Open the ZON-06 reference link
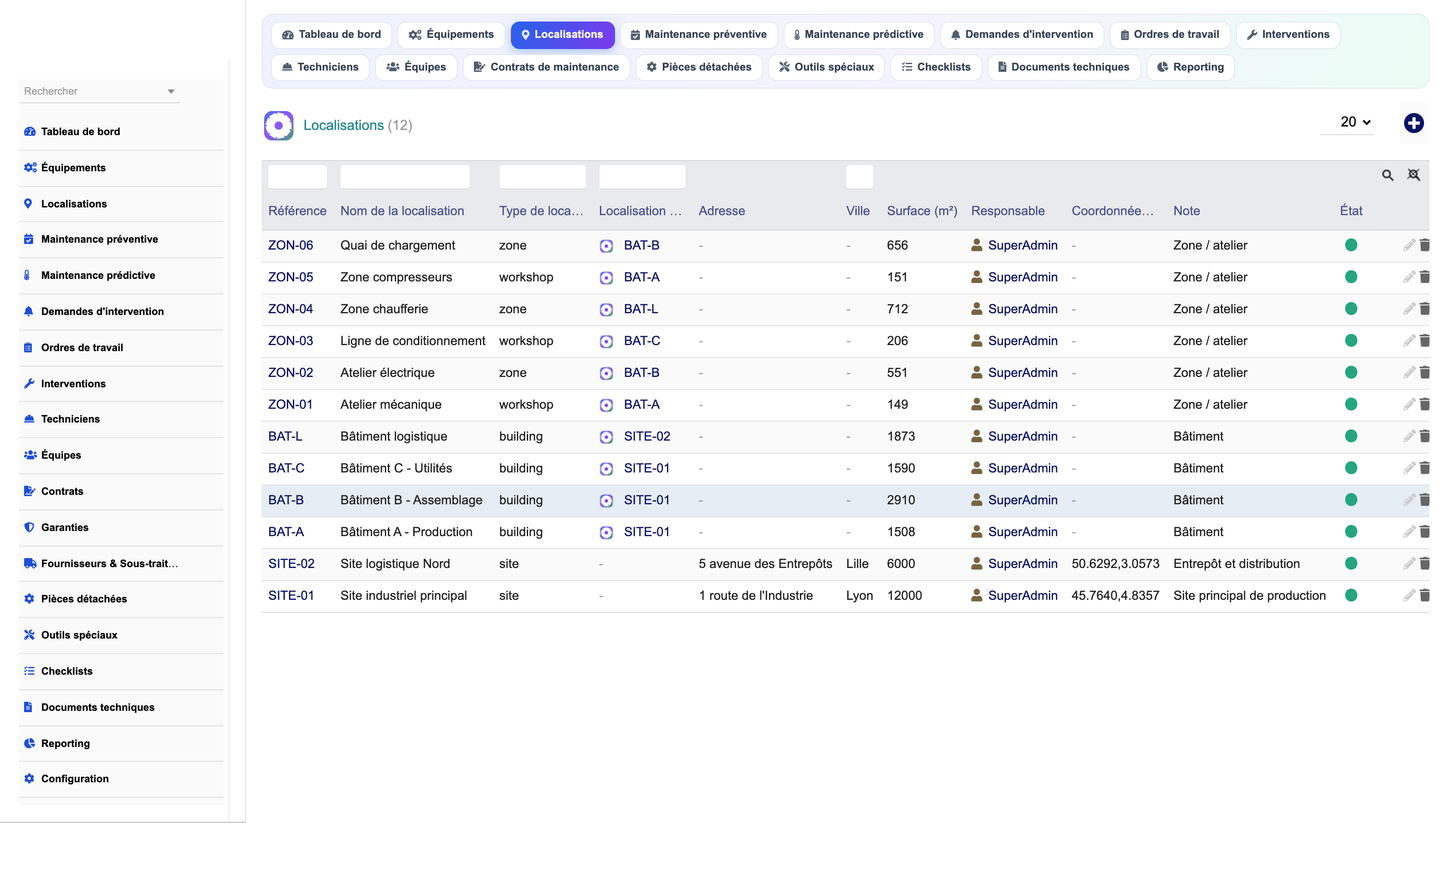1445x895 pixels. [x=290, y=245]
